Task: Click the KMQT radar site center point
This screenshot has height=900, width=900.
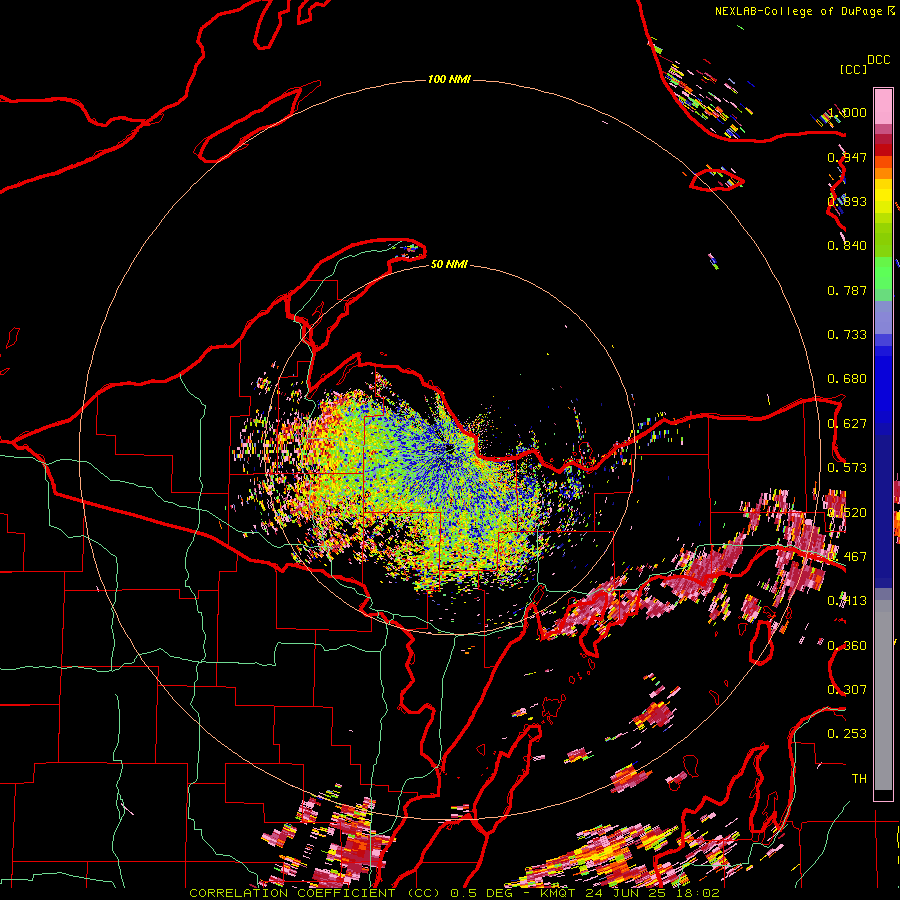Action: point(449,447)
